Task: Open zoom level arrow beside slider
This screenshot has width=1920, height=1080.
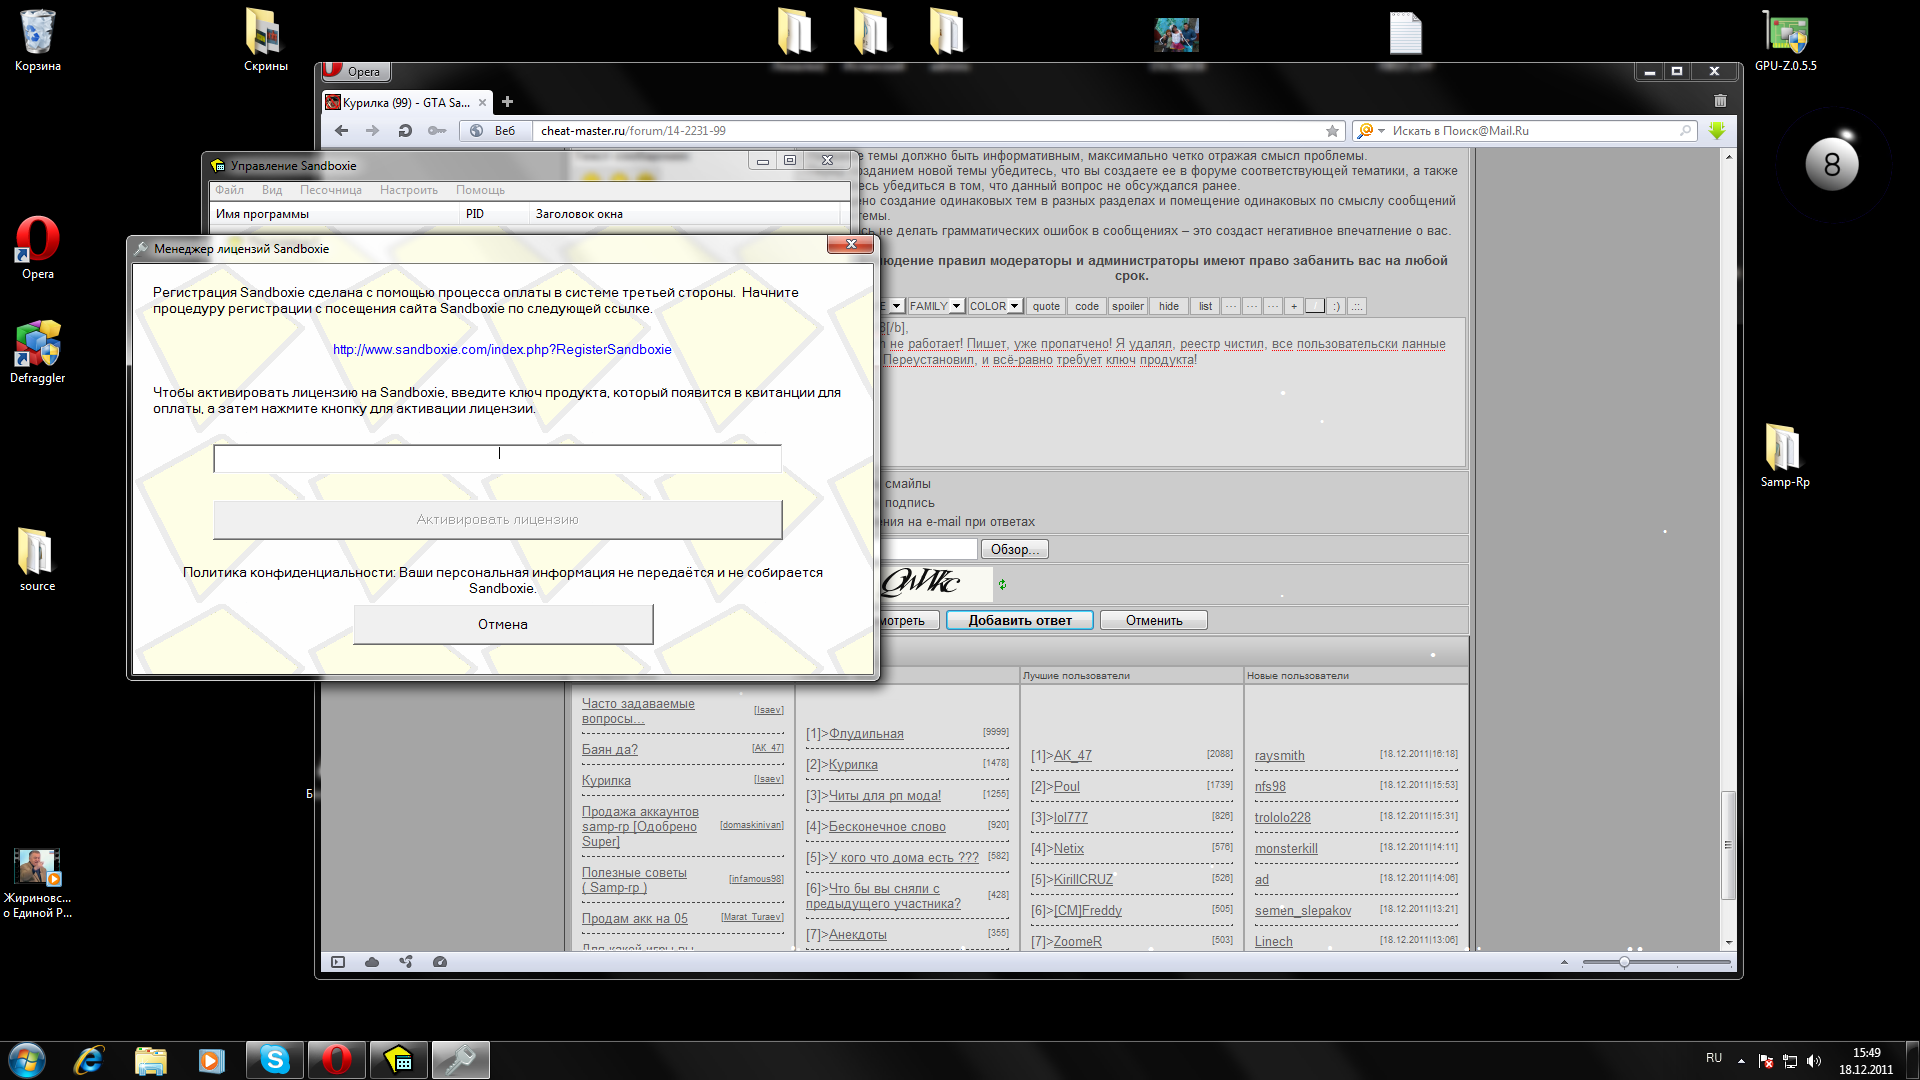Action: tap(1564, 962)
